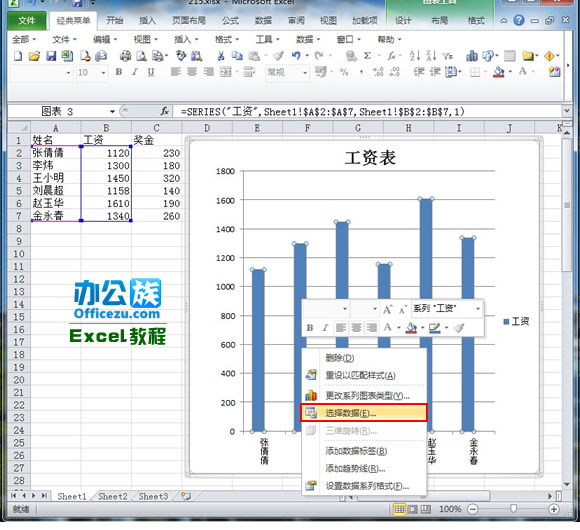Click the Increase decimal icon
580x530 pixels.
(x=378, y=72)
